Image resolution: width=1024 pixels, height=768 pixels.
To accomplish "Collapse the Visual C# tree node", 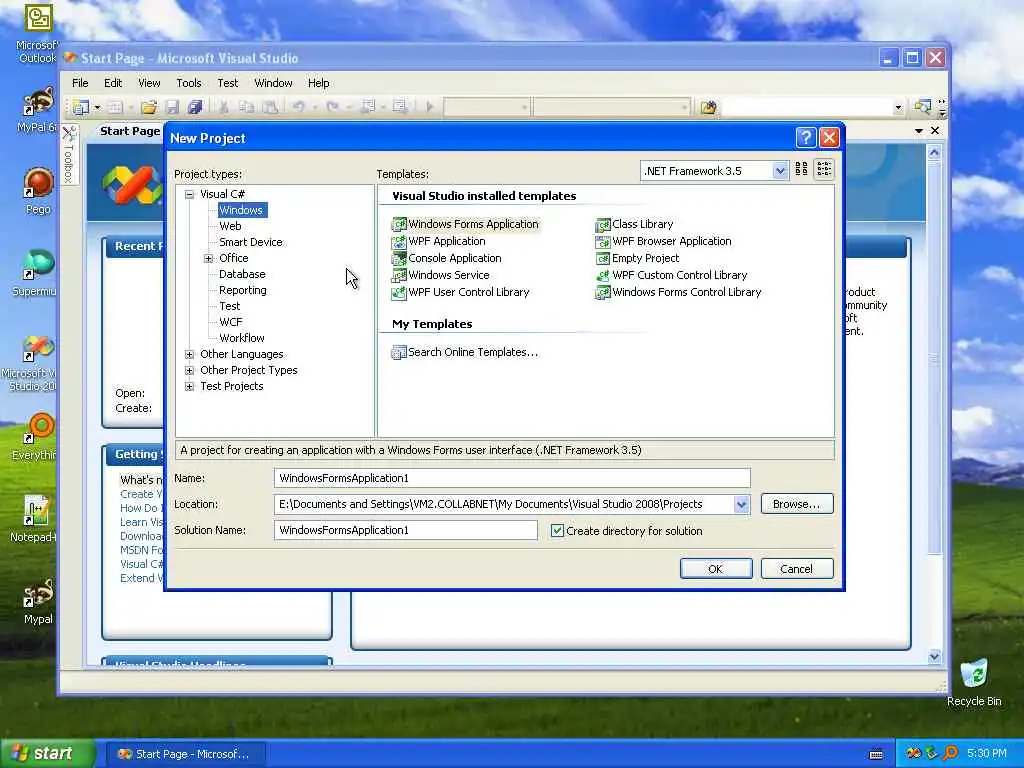I will point(189,194).
